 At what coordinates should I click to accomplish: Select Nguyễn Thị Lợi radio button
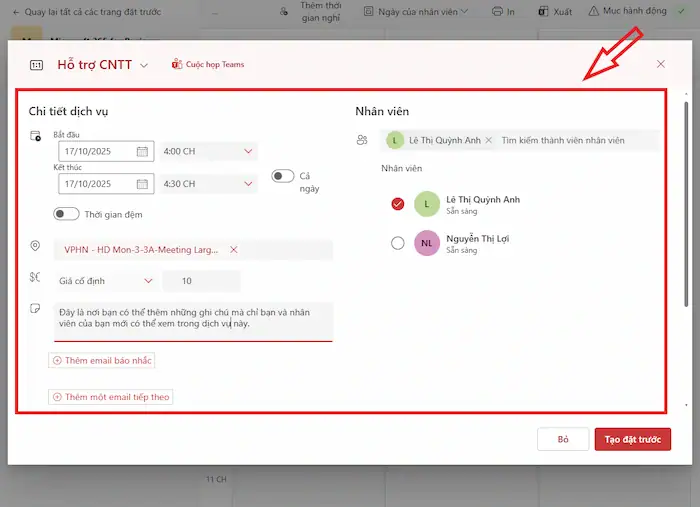[398, 243]
